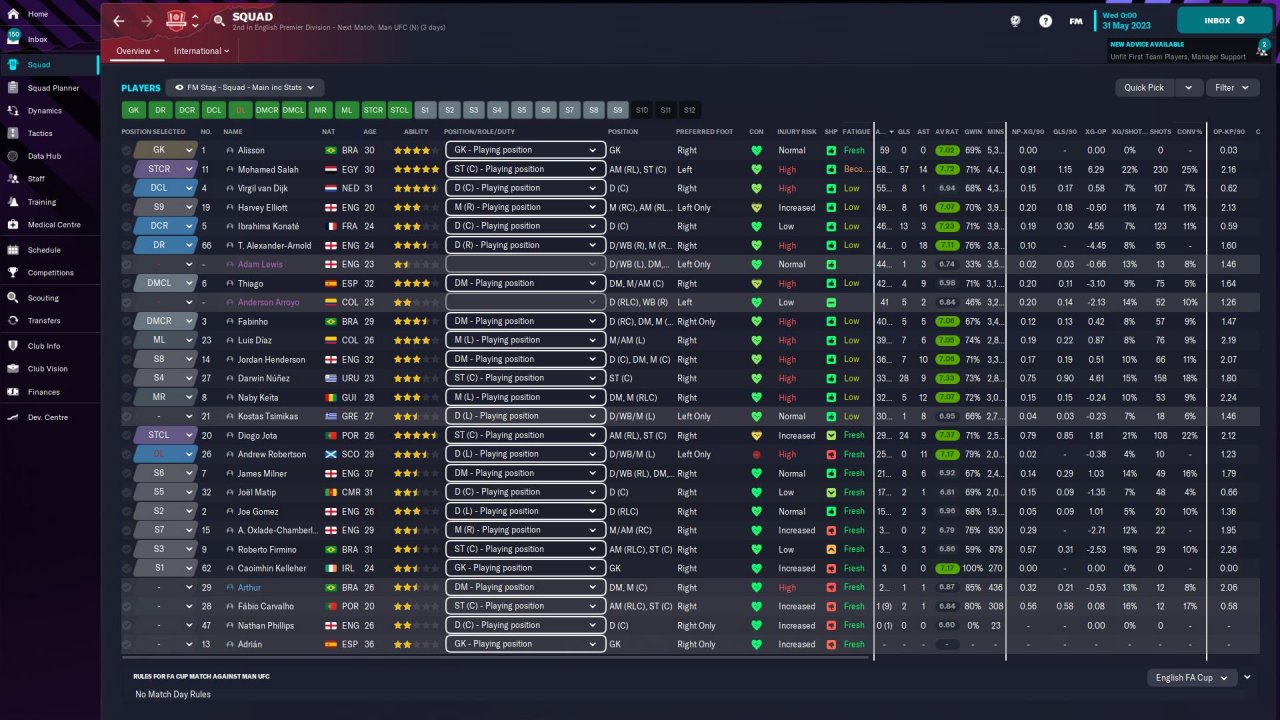Image resolution: width=1280 pixels, height=720 pixels.
Task: Open Club Info in the sidebar
Action: [44, 346]
